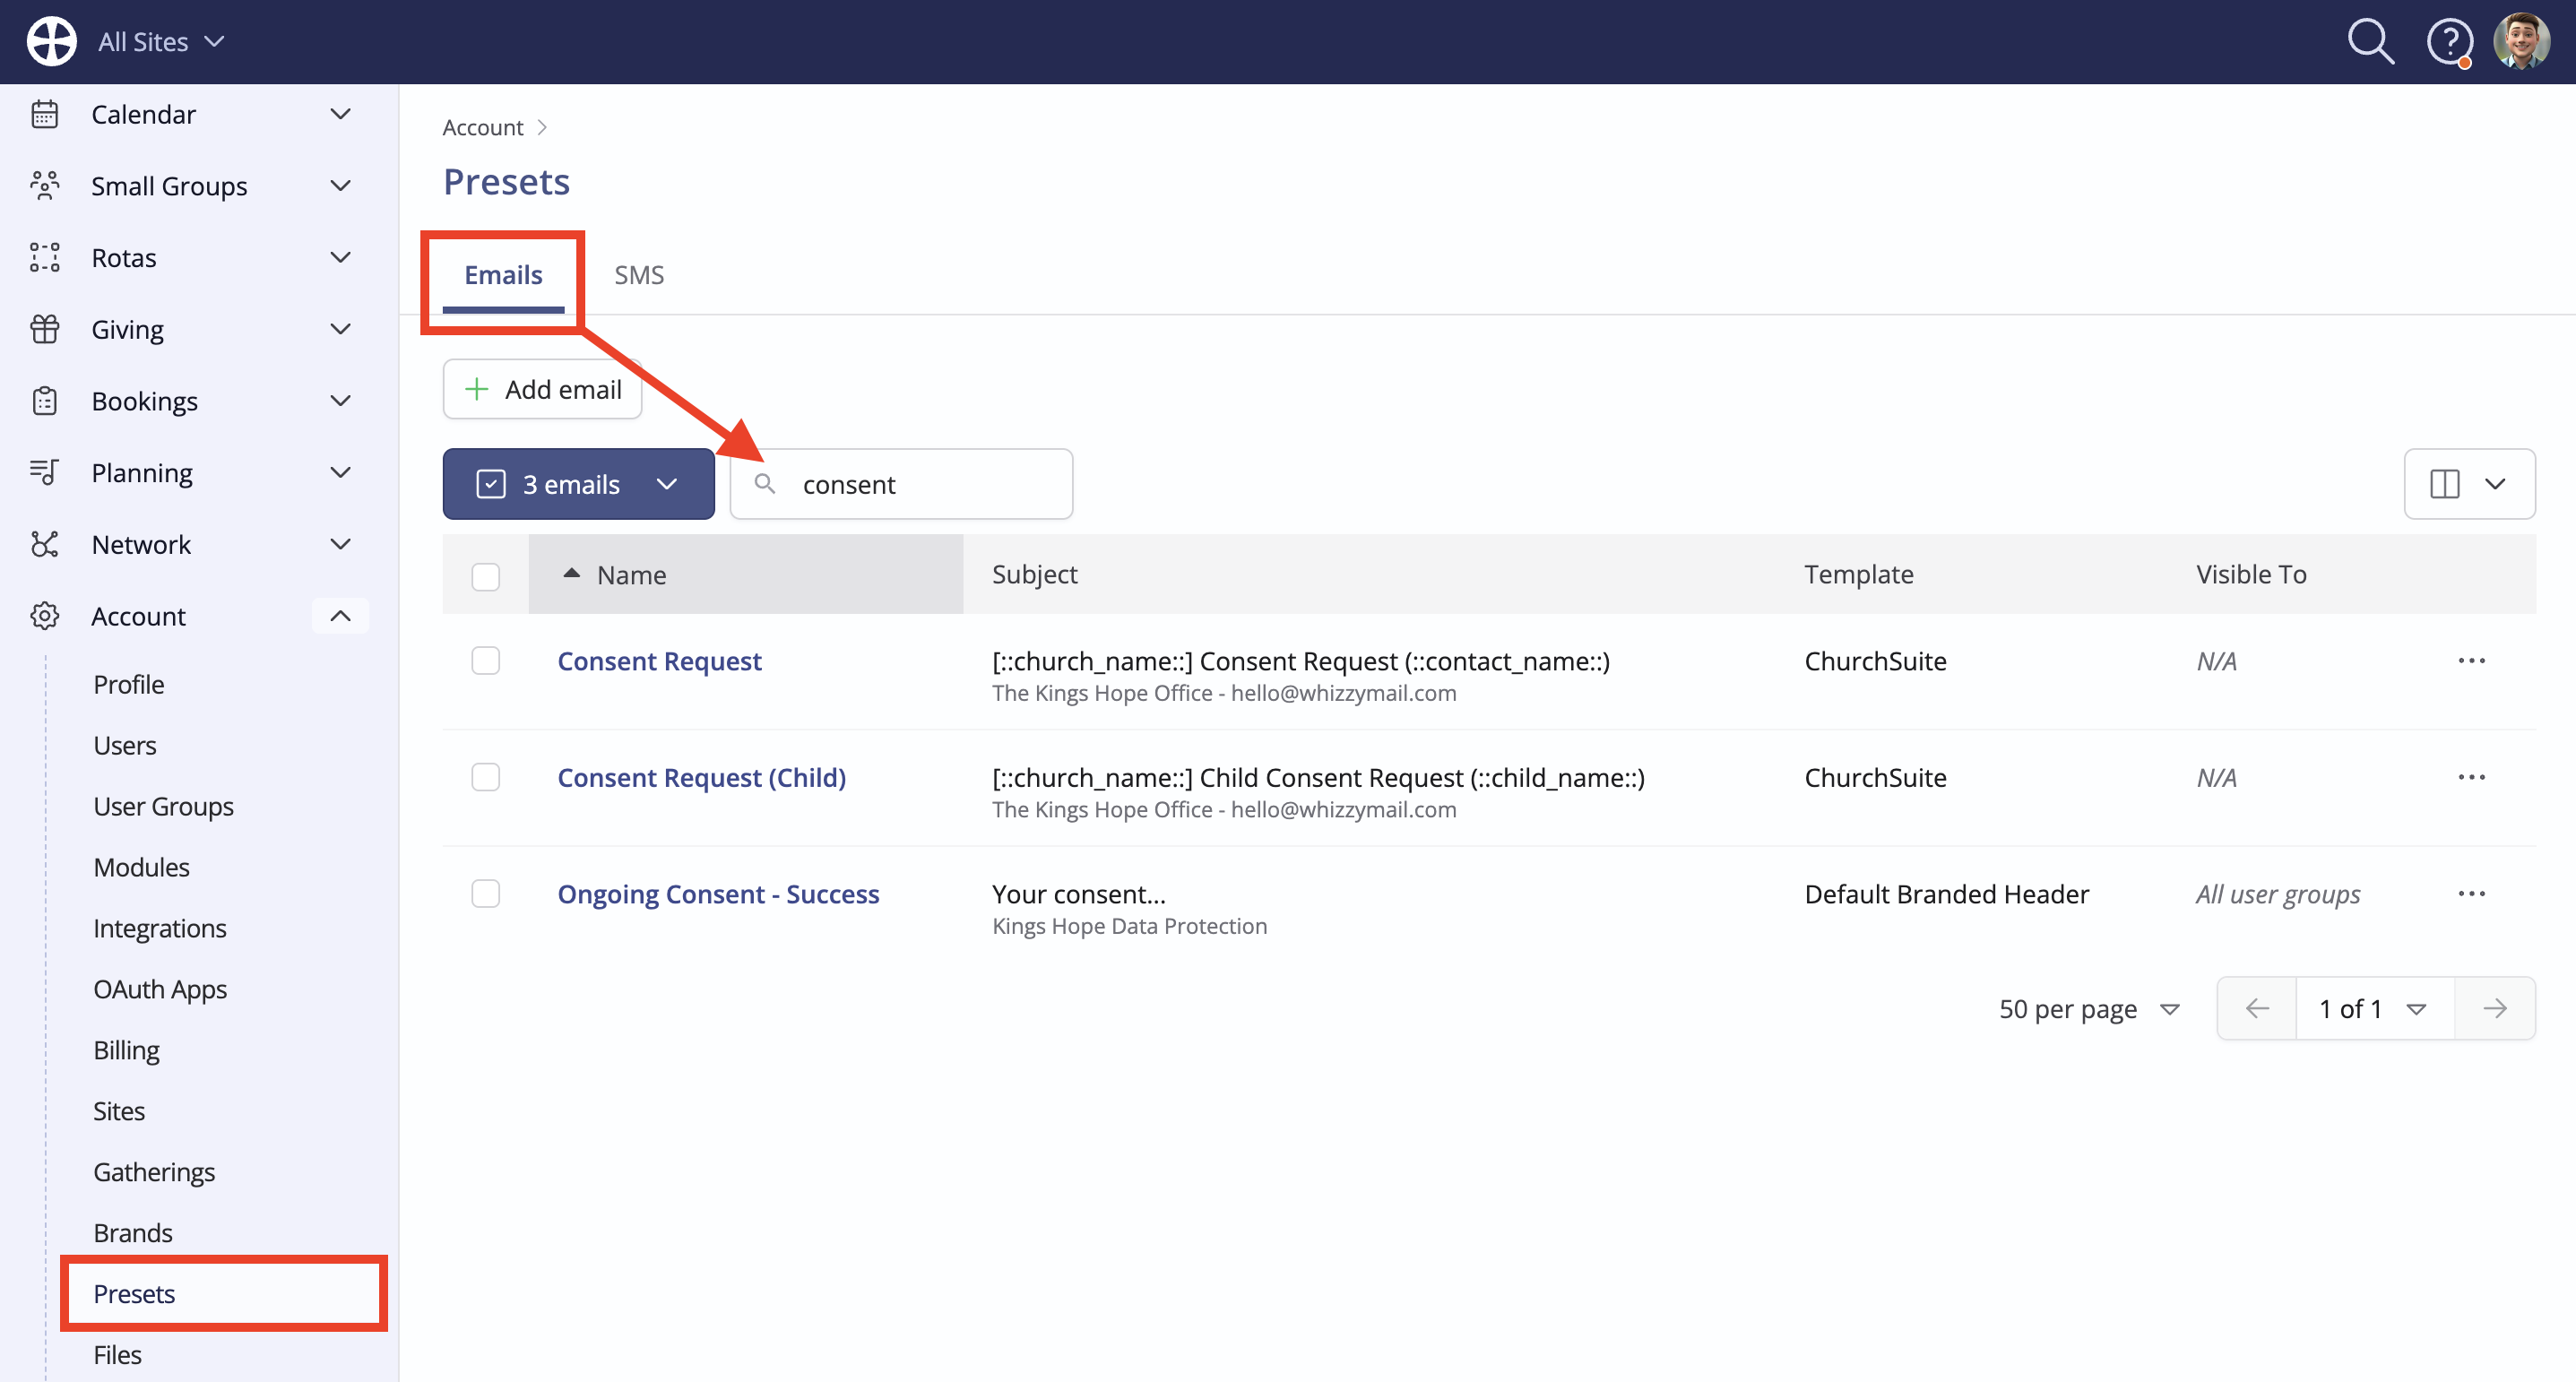Collapse the Account menu chevron
This screenshot has height=1382, width=2576.
(340, 616)
